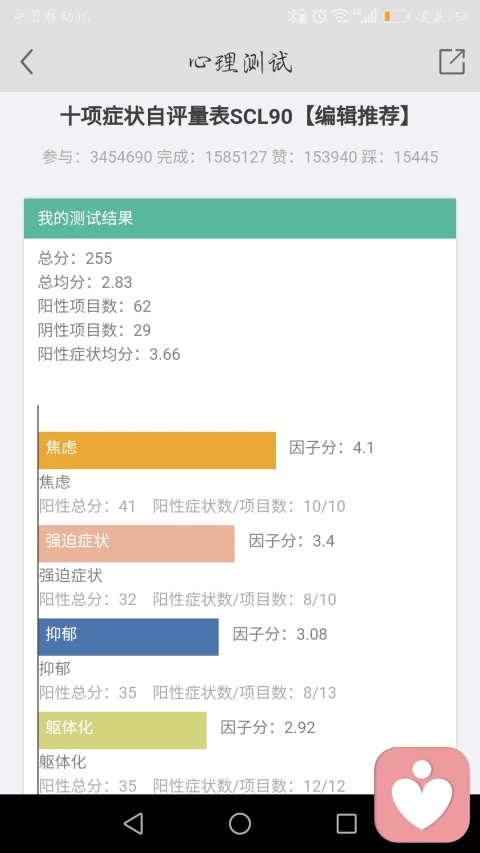
Task: Tap the pink 强迫症状 bar
Action: (137, 543)
